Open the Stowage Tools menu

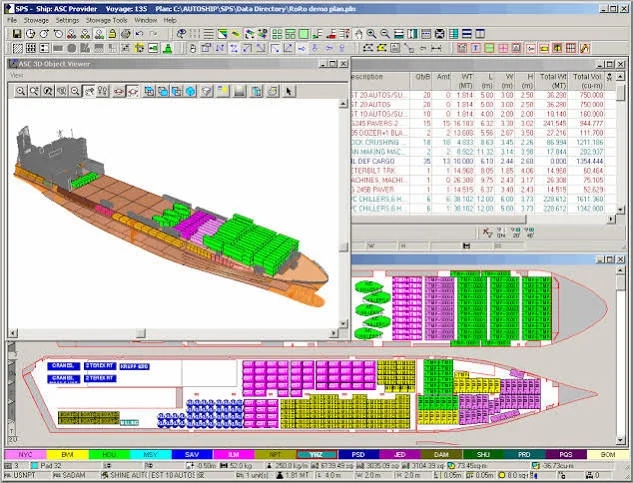(107, 20)
